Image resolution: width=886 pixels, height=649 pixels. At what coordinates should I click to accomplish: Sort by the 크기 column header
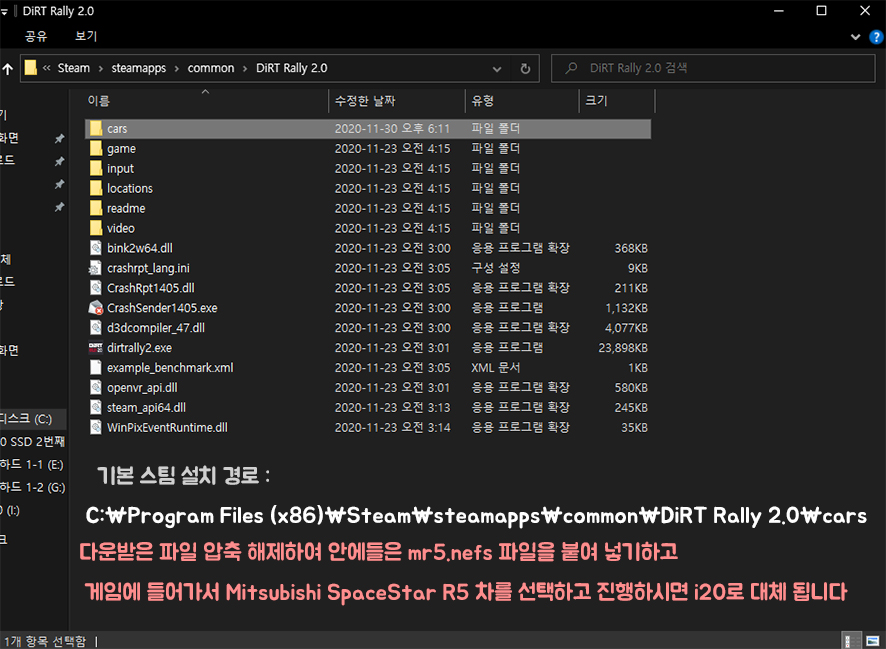point(596,101)
